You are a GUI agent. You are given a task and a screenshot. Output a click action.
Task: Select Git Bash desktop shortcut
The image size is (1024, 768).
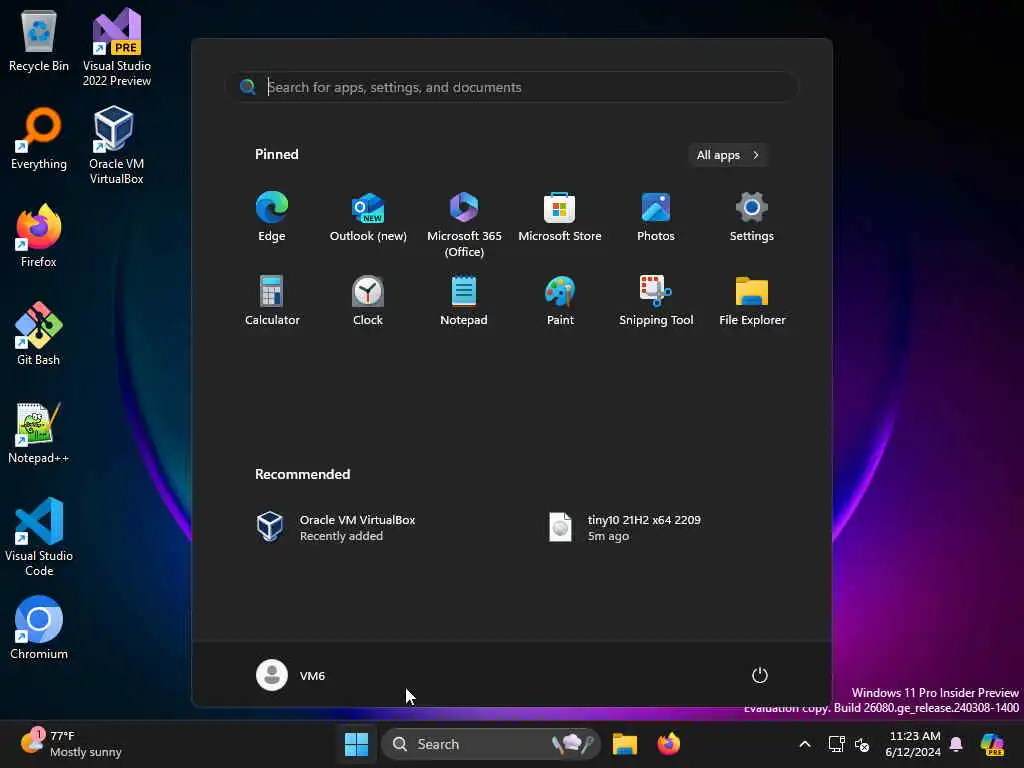[x=39, y=334]
